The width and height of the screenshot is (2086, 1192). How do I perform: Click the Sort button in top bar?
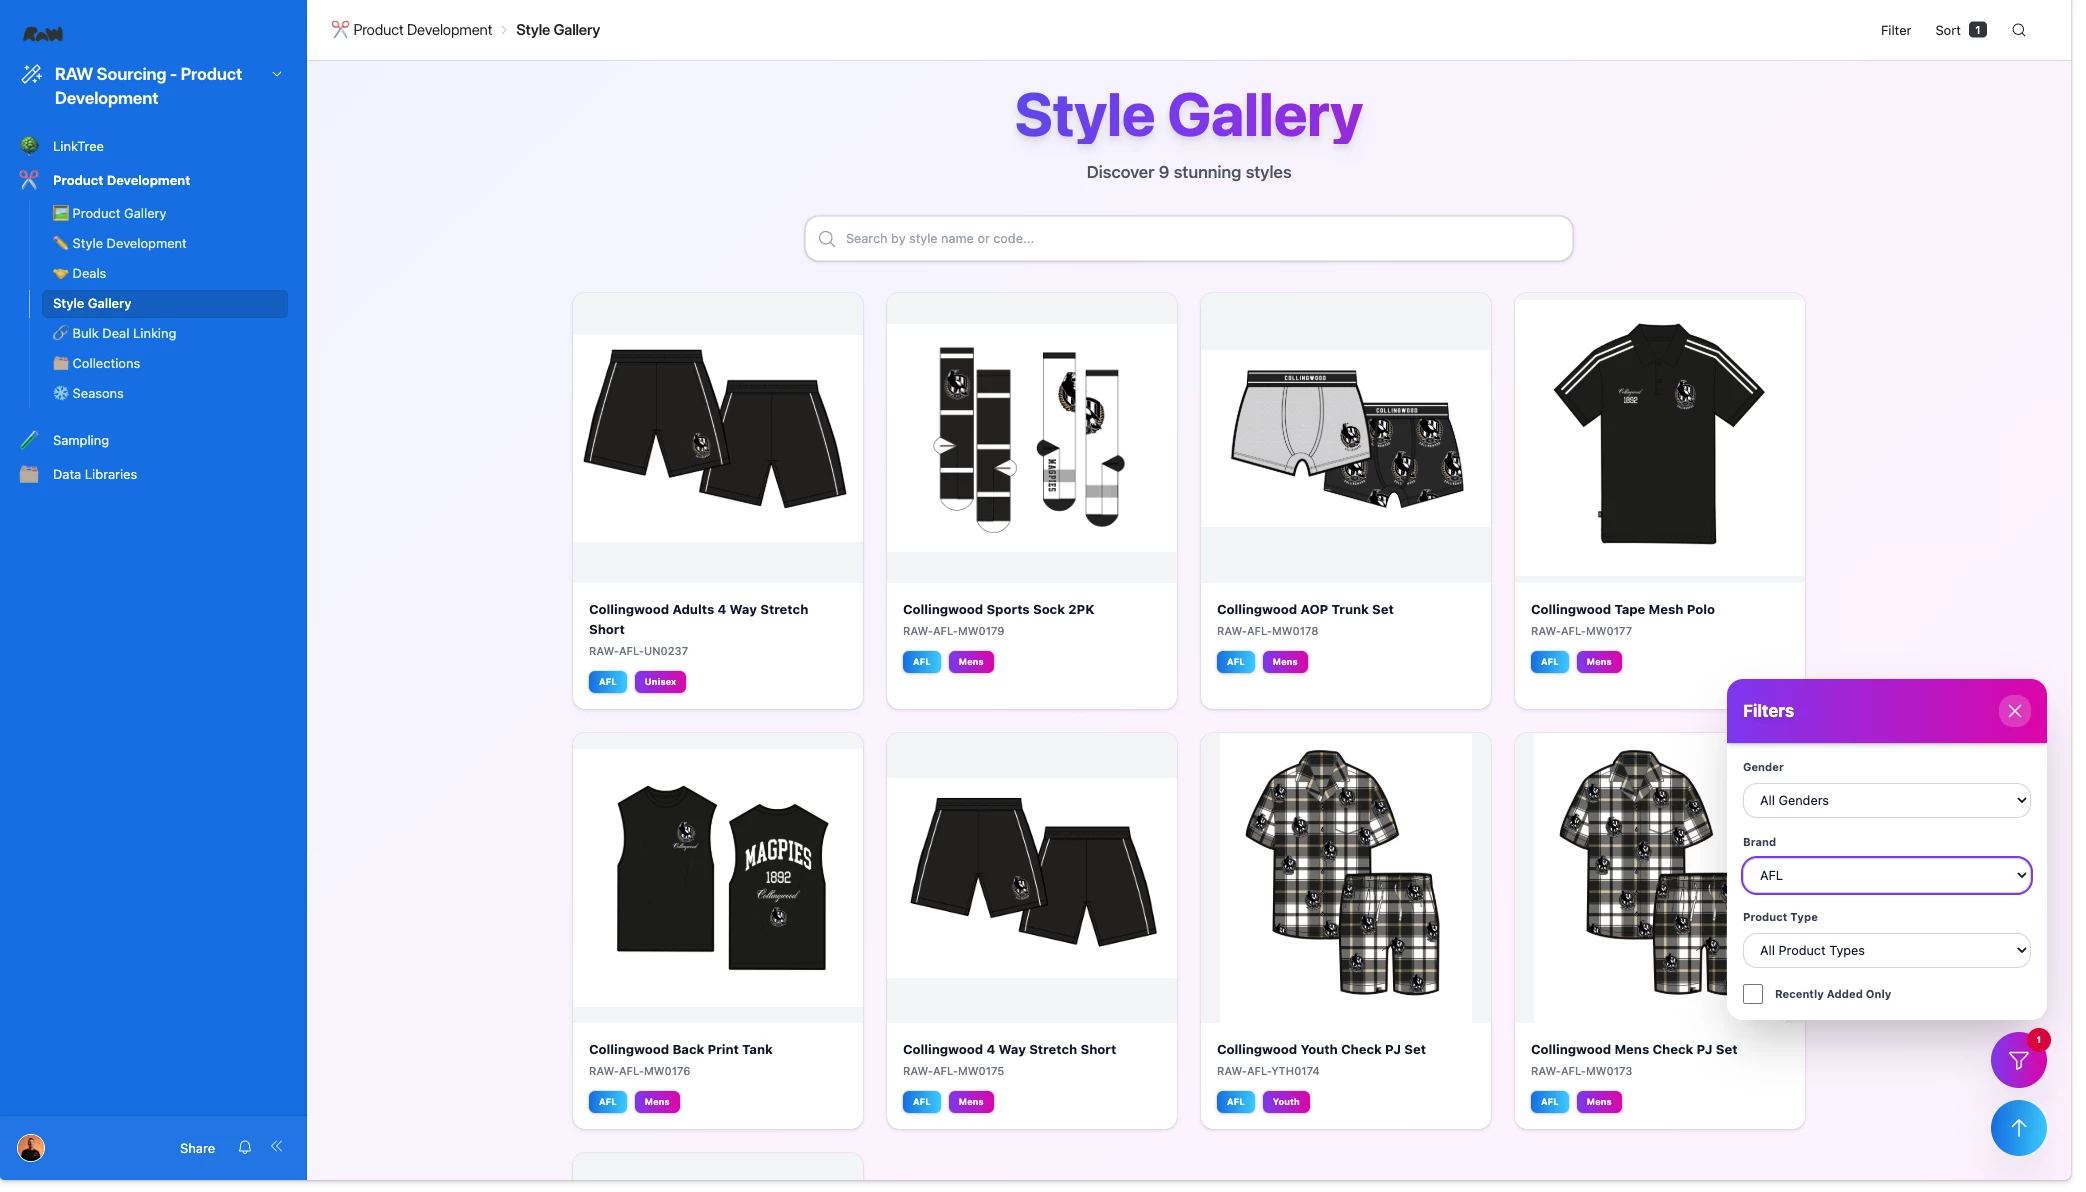click(1960, 30)
